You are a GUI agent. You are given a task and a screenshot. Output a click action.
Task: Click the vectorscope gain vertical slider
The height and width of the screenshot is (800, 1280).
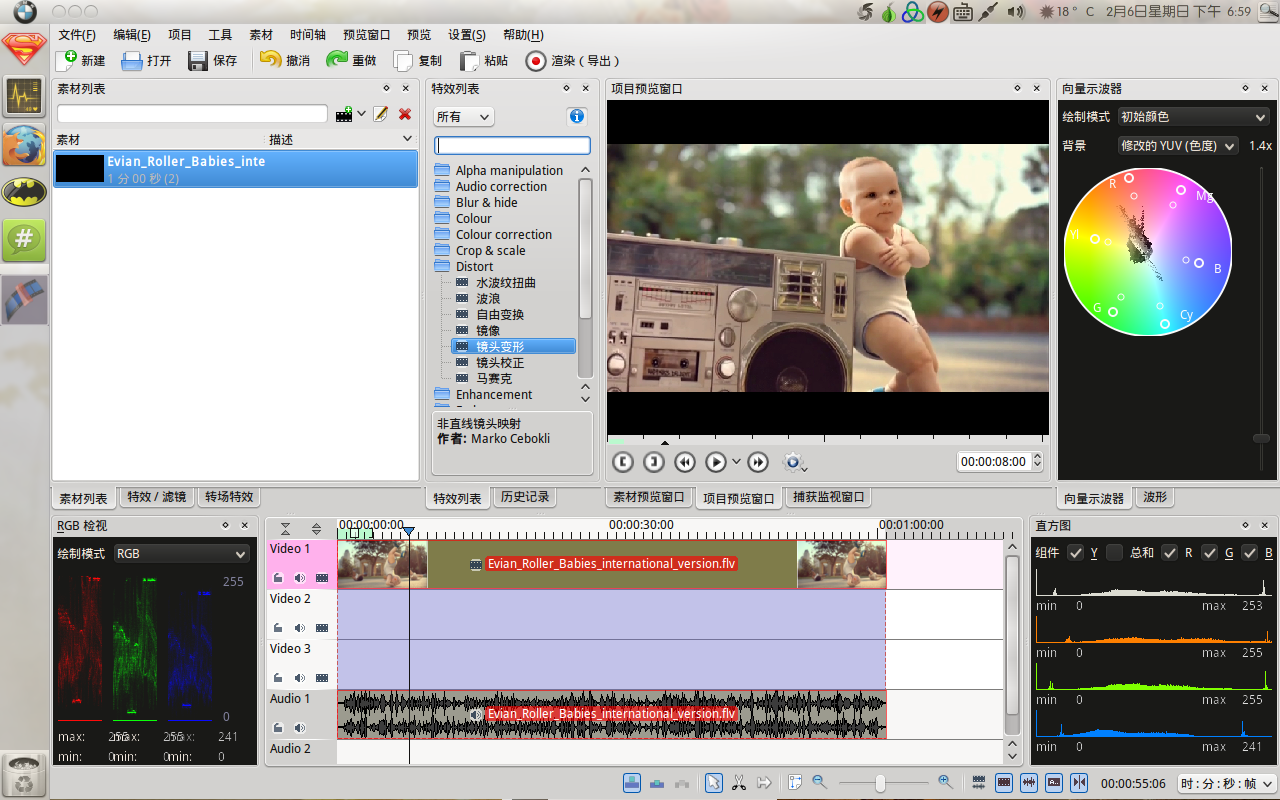1261,438
